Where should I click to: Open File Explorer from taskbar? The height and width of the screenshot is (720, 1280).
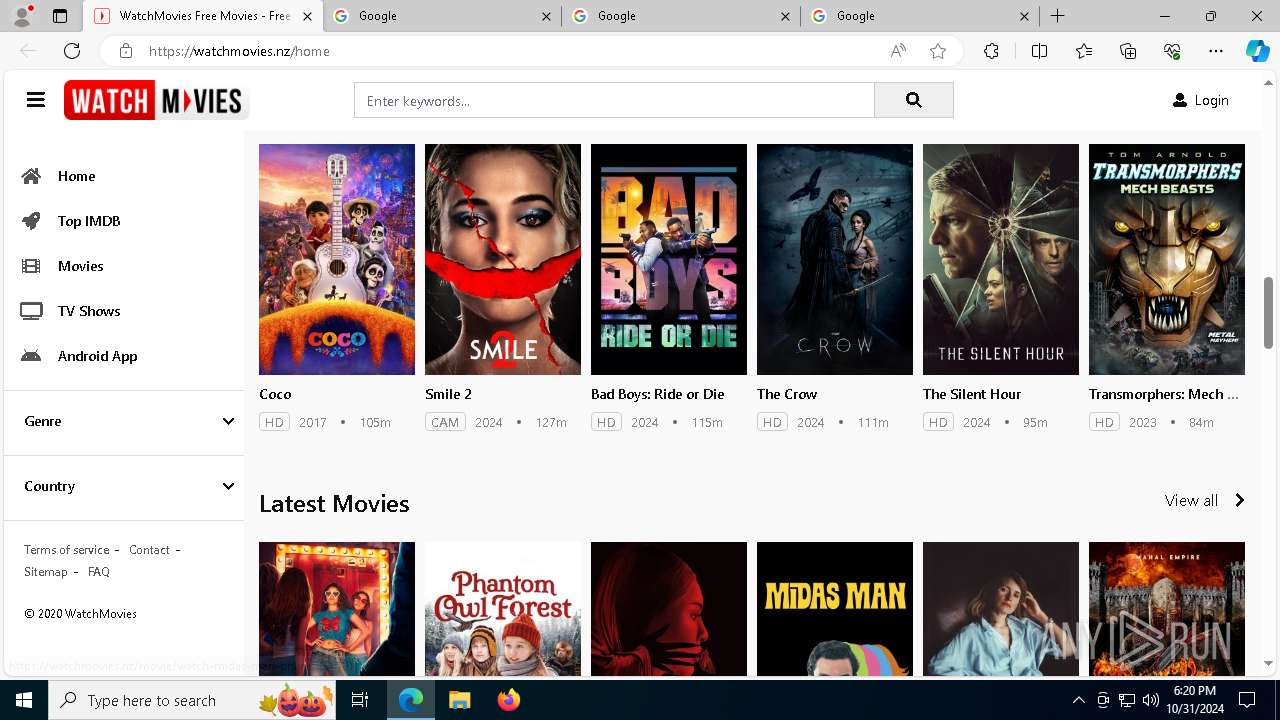pyautogui.click(x=459, y=700)
